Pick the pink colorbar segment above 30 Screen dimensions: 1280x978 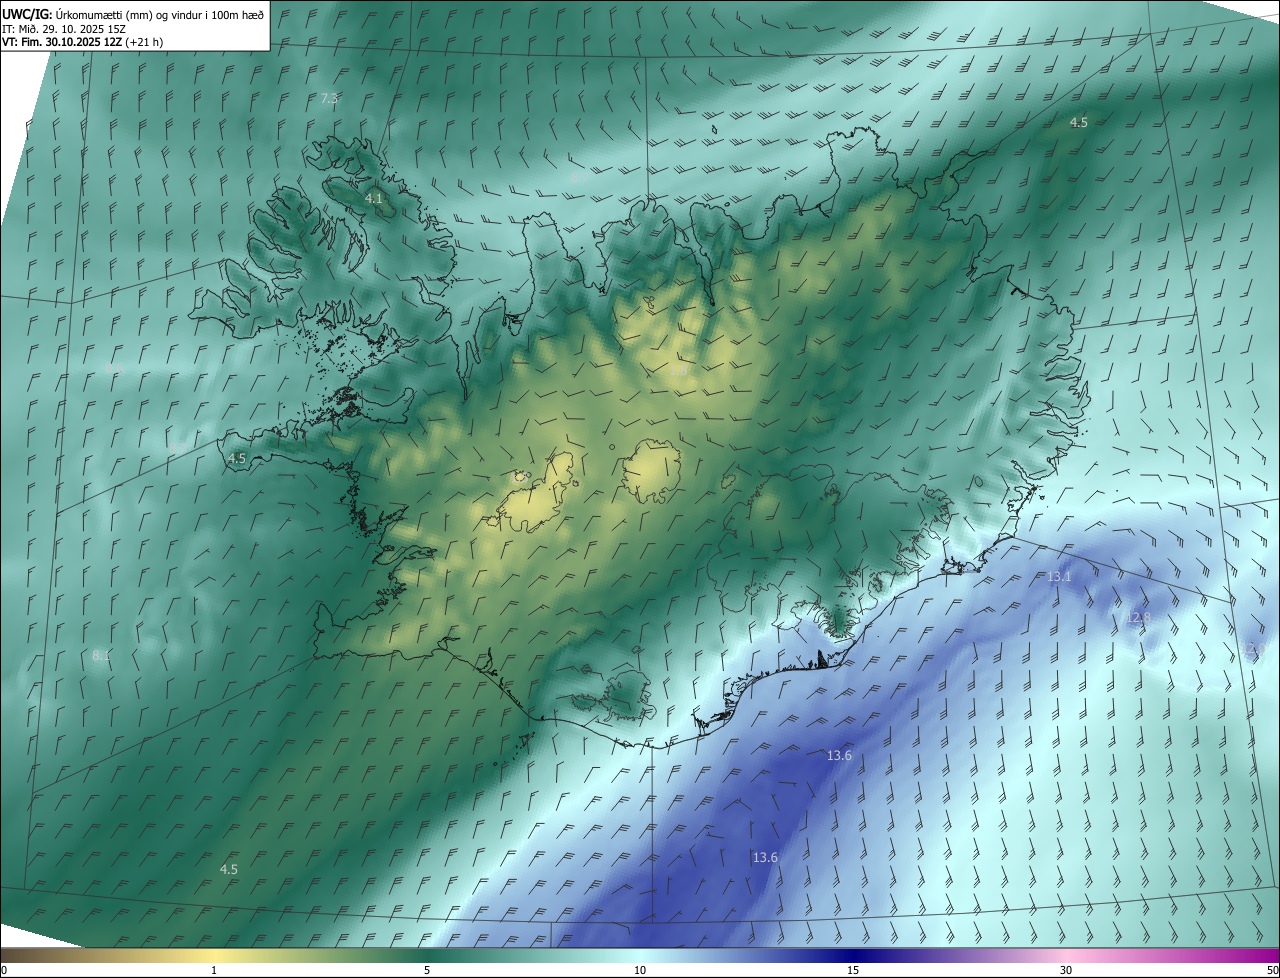point(1066,955)
